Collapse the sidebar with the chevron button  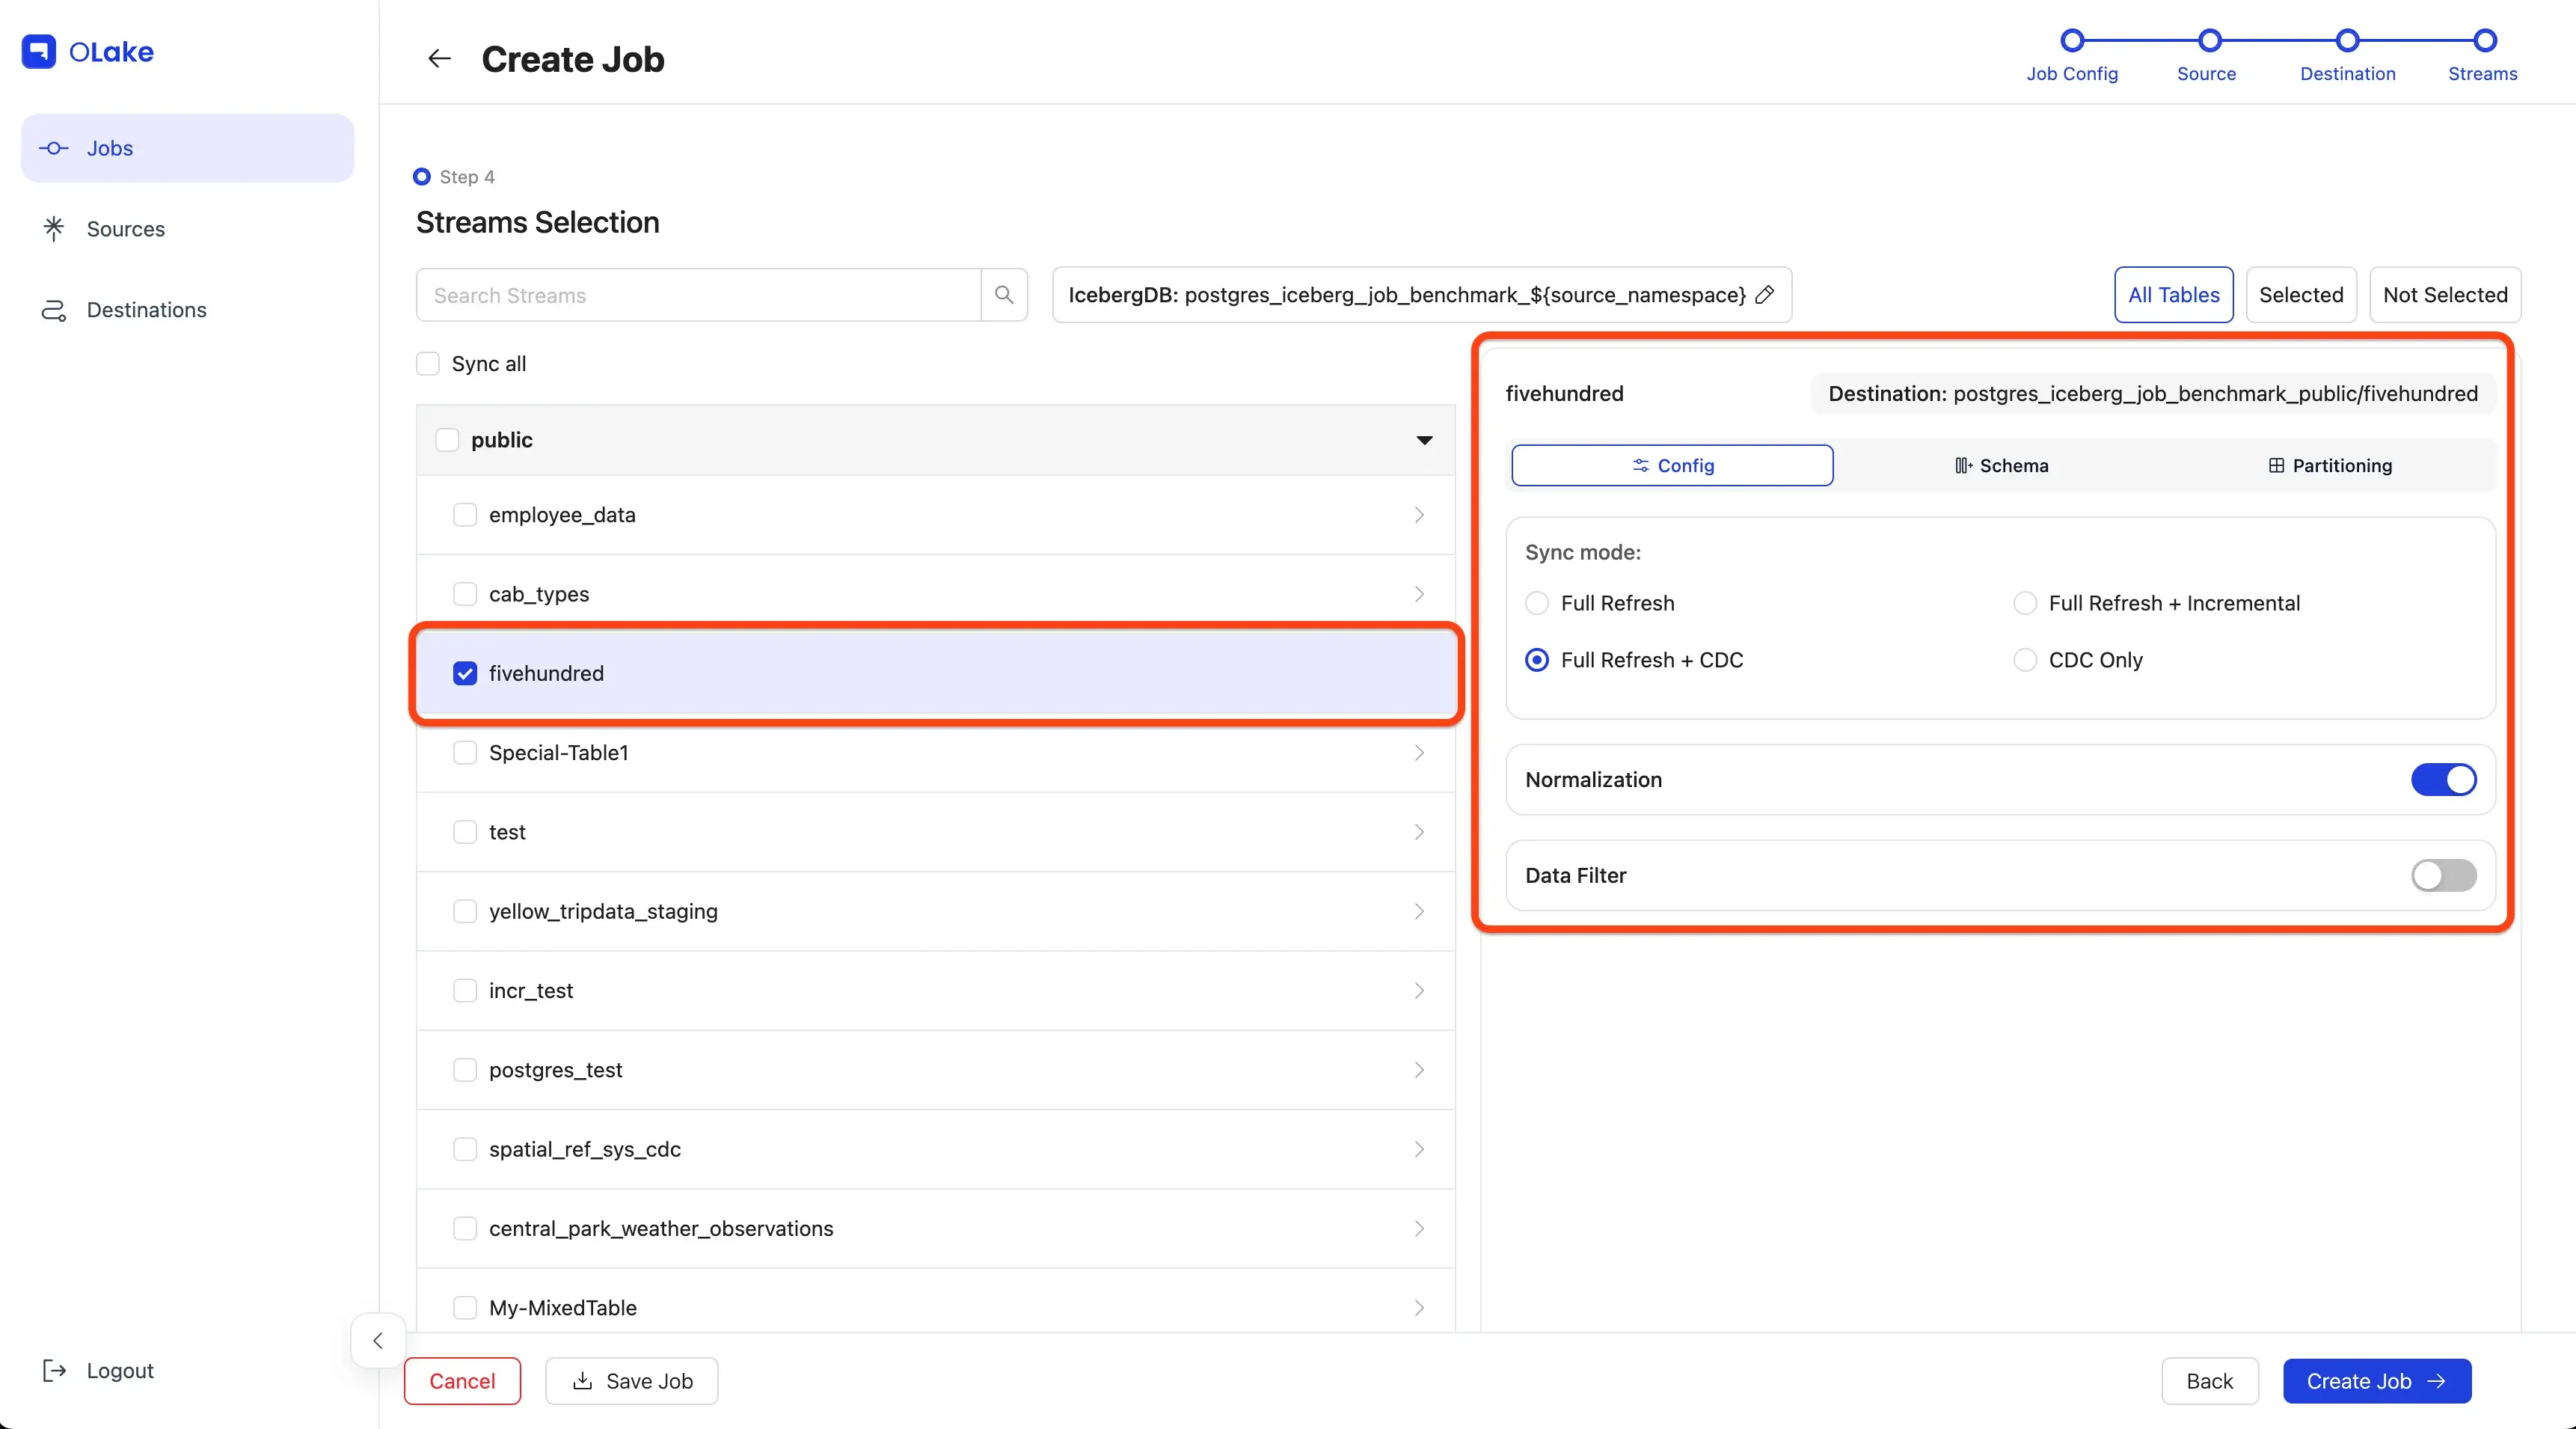(378, 1340)
